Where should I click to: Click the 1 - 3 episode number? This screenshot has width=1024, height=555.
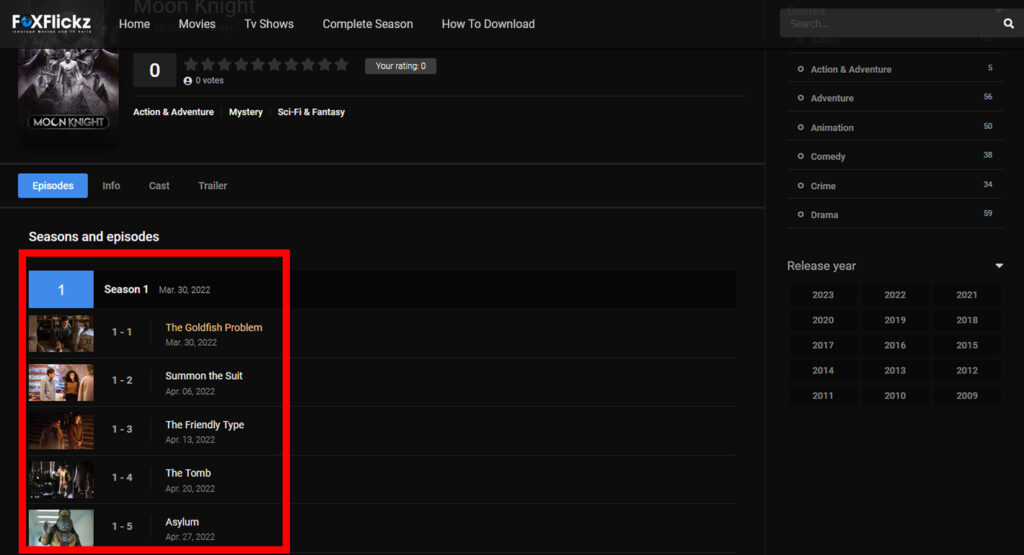(x=122, y=430)
